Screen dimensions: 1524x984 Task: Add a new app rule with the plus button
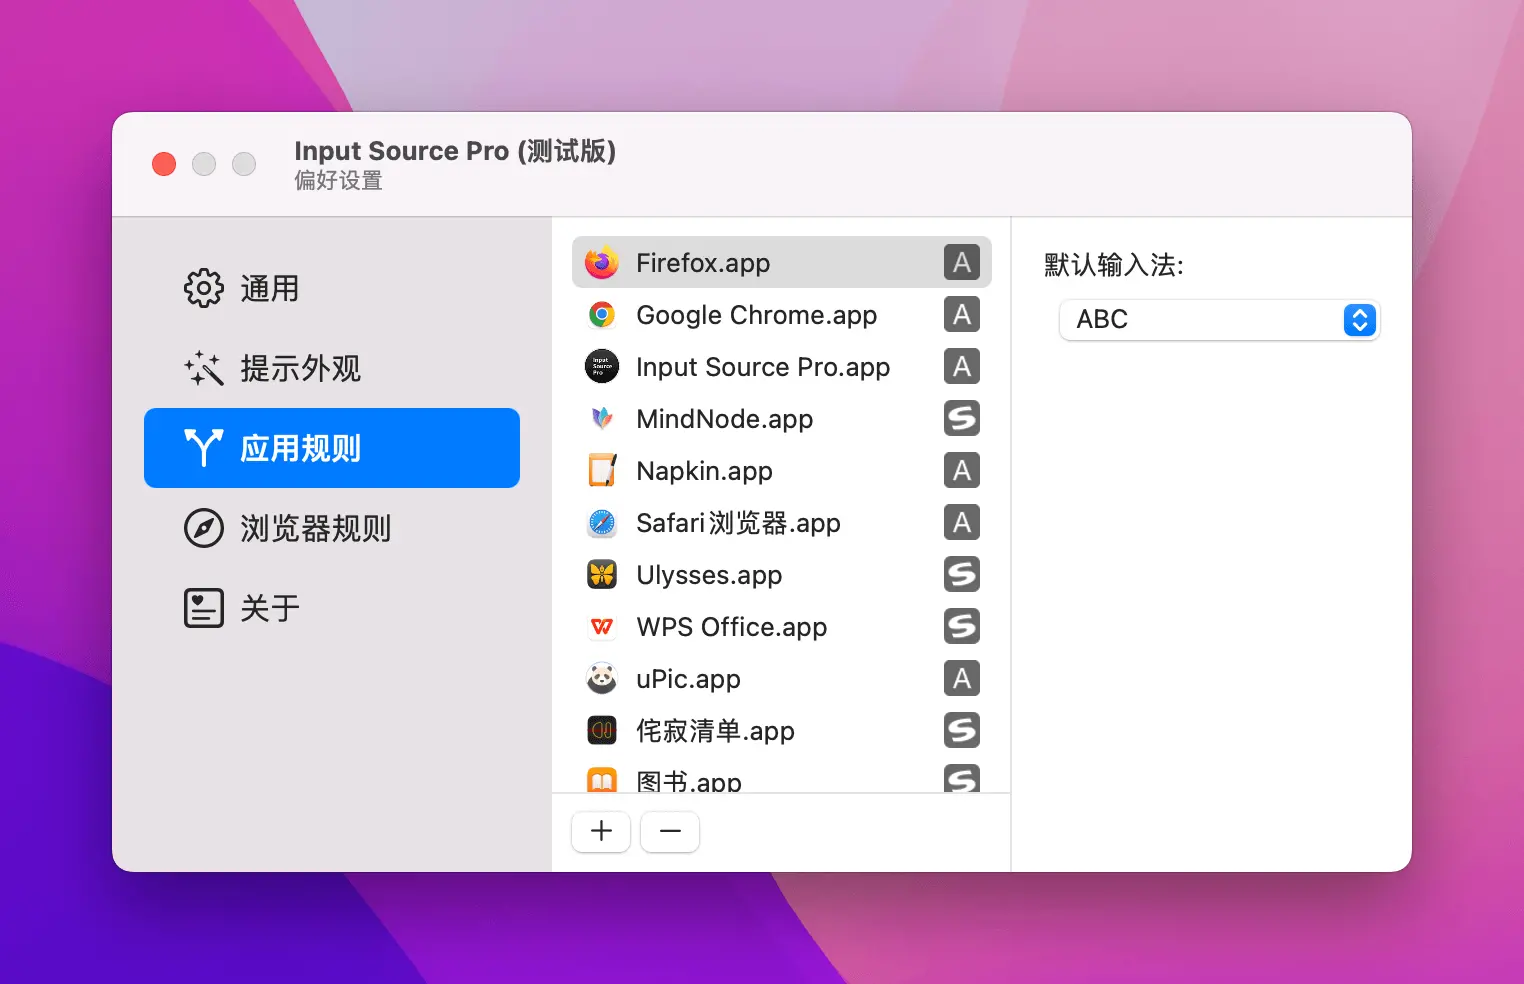point(600,831)
